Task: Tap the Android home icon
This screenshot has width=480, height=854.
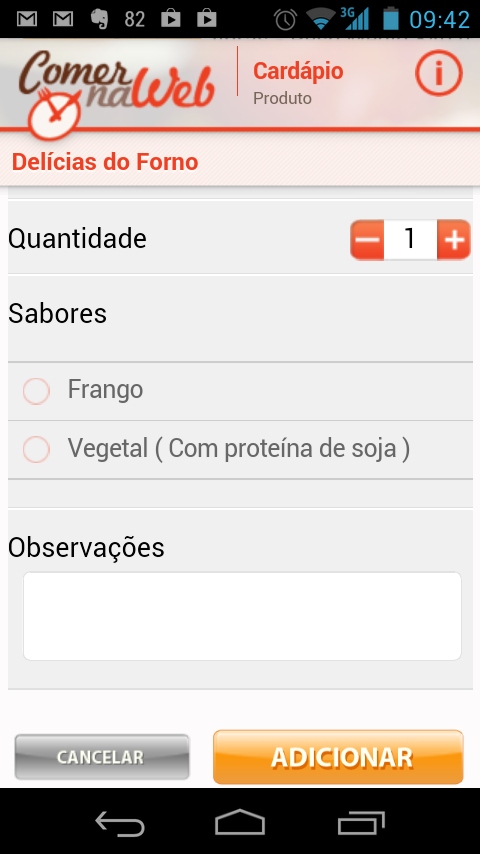Action: point(240,822)
